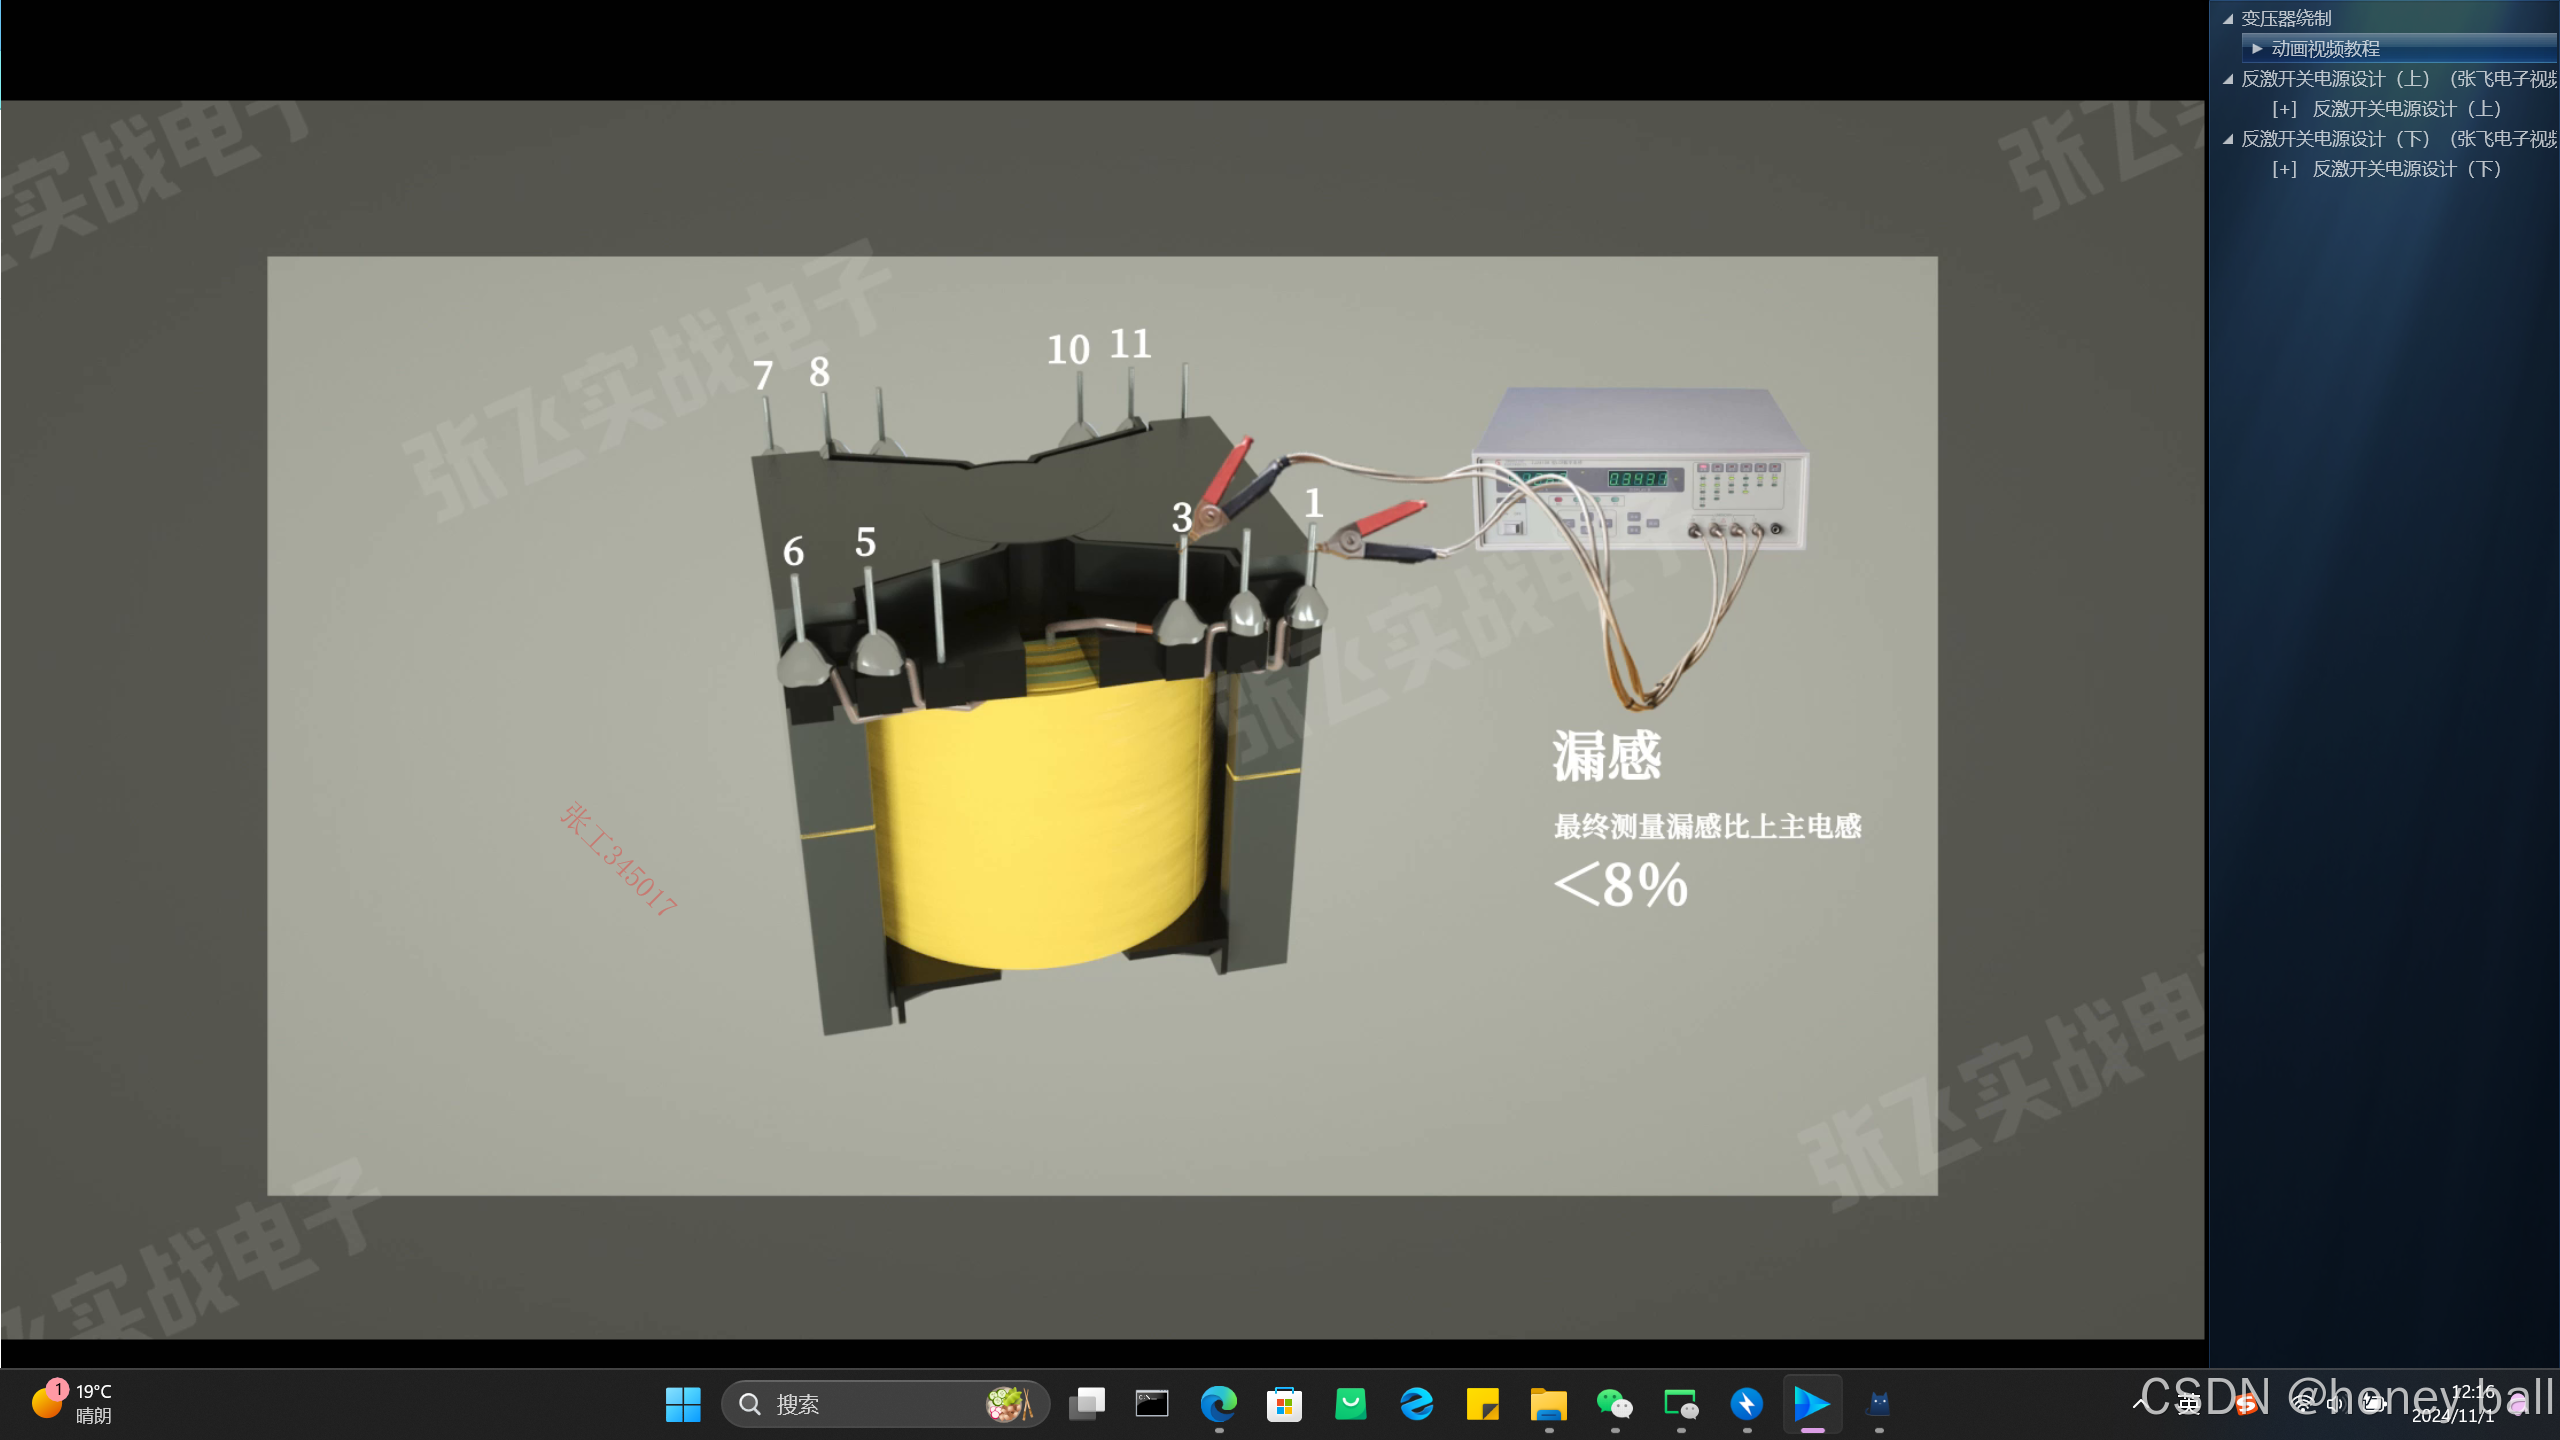Viewport: 2560px width, 1440px height.
Task: Open File Explorer from taskbar
Action: 1548,1404
